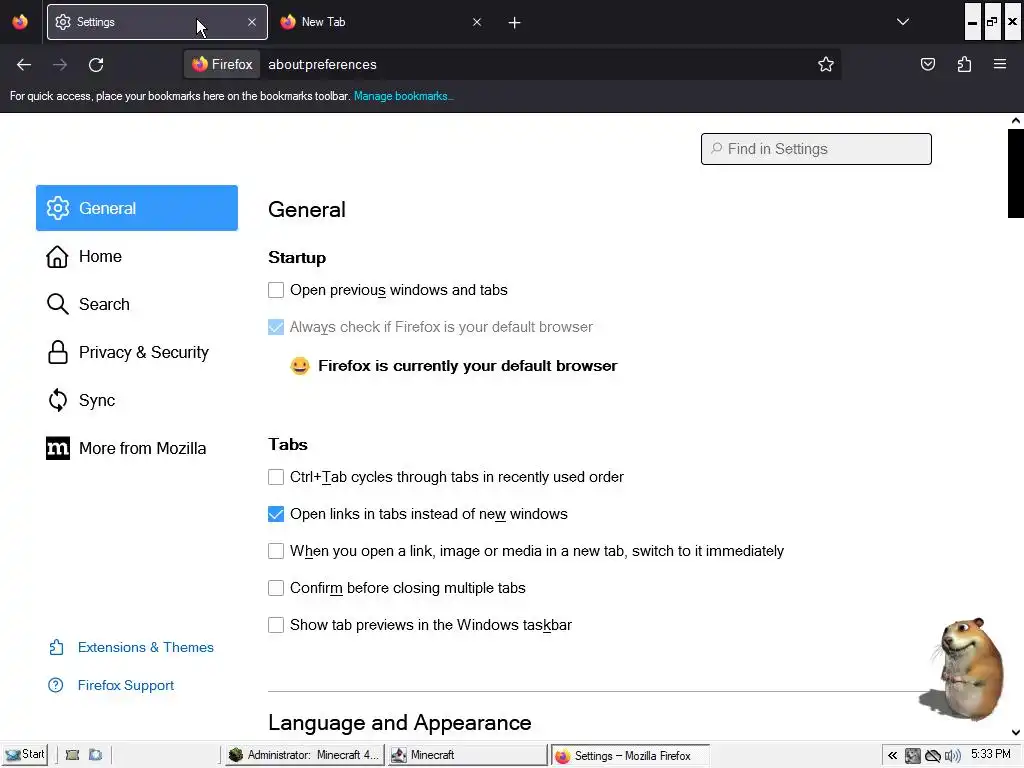
Task: Click the smiley default browser icon
Action: (300, 366)
